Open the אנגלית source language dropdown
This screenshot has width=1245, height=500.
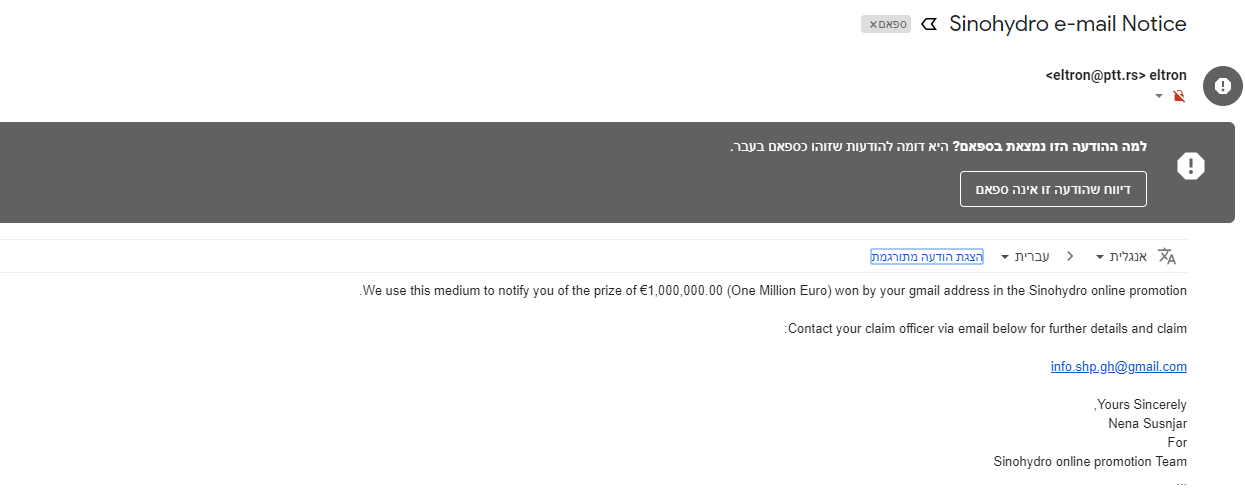coord(1120,257)
